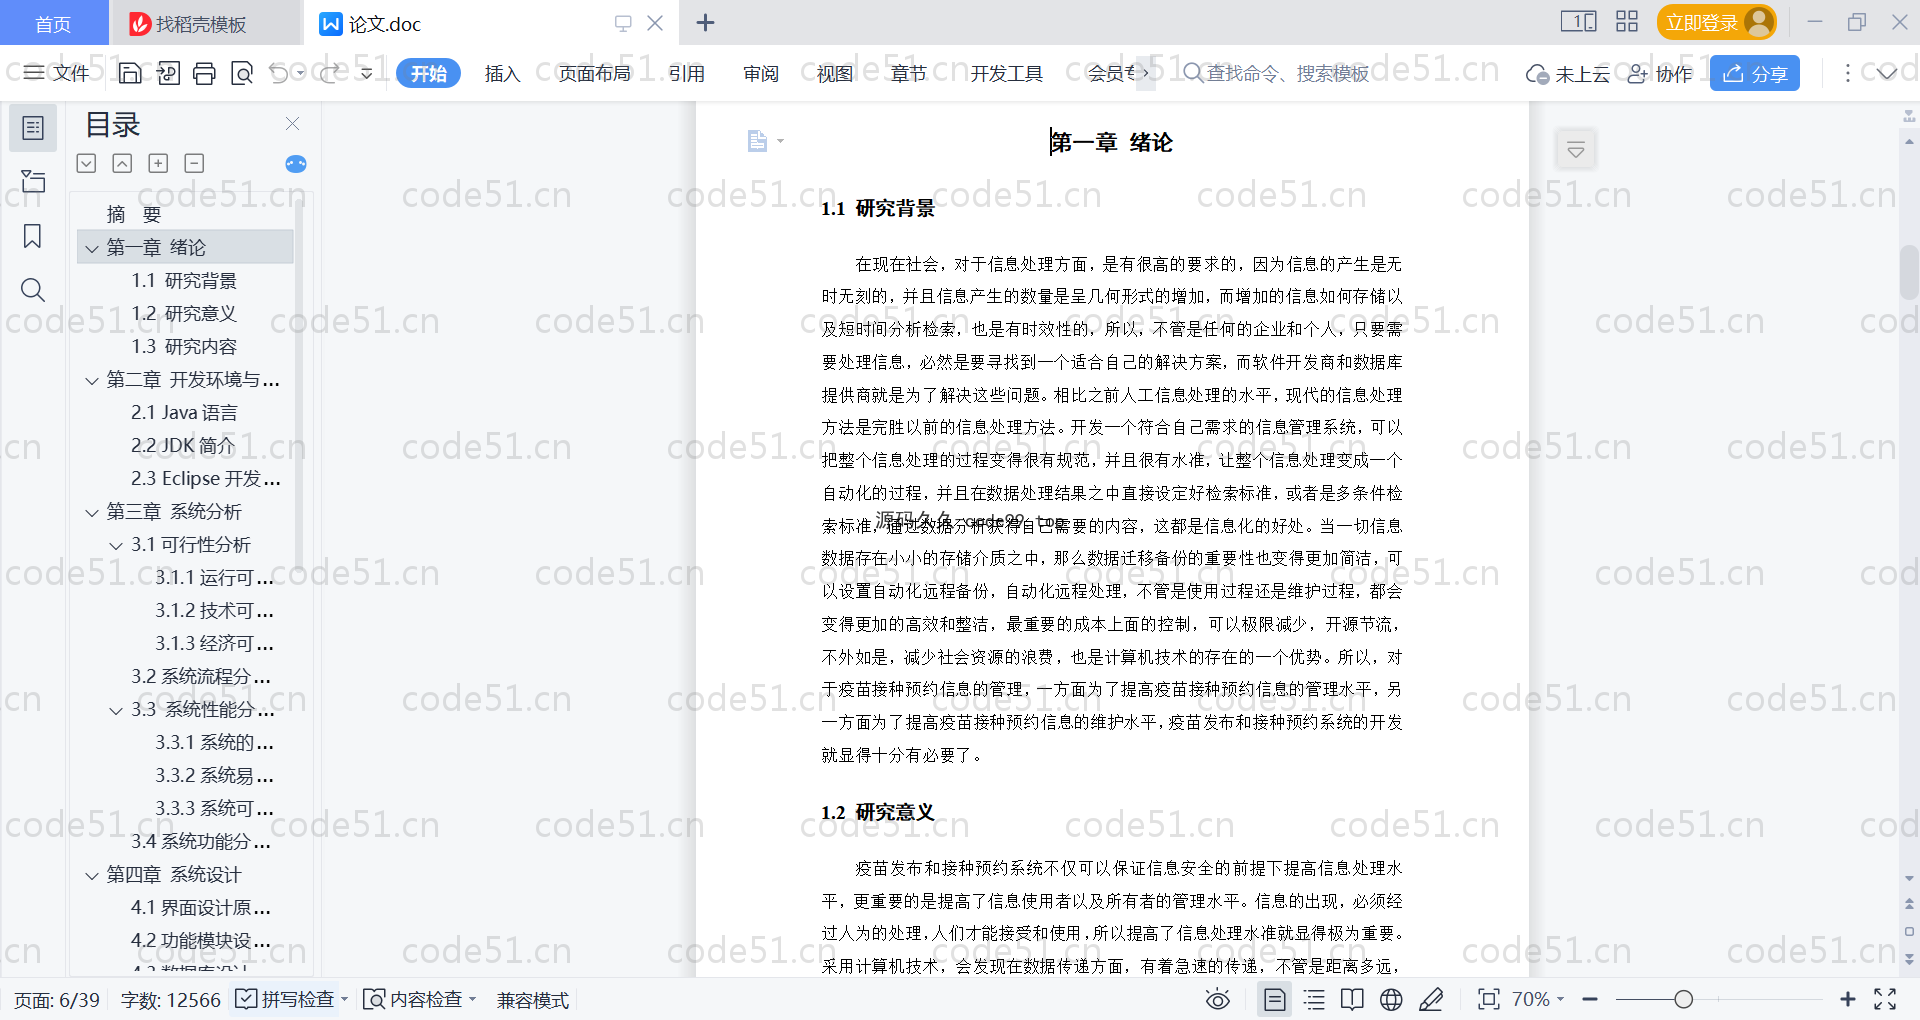
Task: Click 未上云 cloud status button
Action: coord(1568,74)
